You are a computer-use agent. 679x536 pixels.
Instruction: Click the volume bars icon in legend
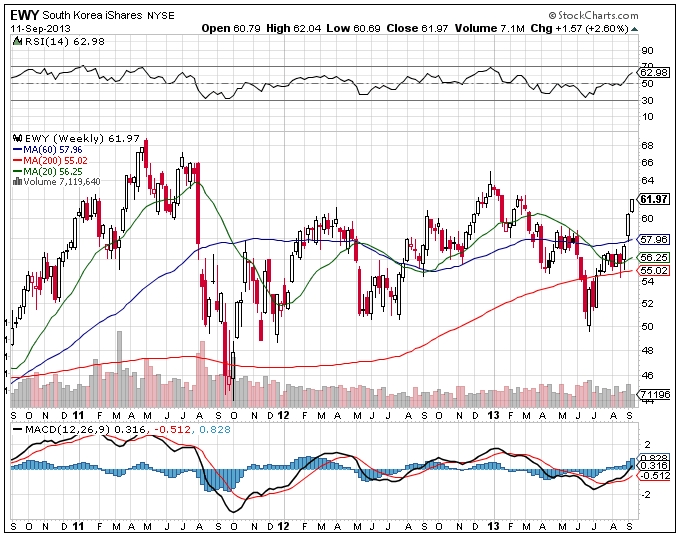[x=18, y=182]
